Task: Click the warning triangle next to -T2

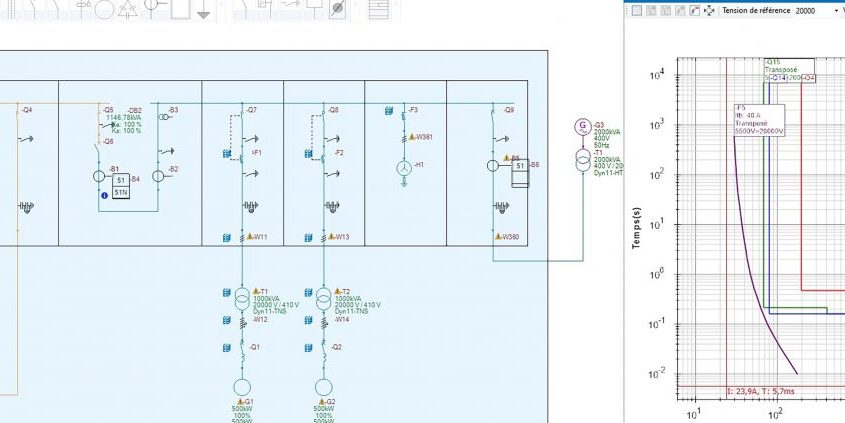Action: [338, 291]
